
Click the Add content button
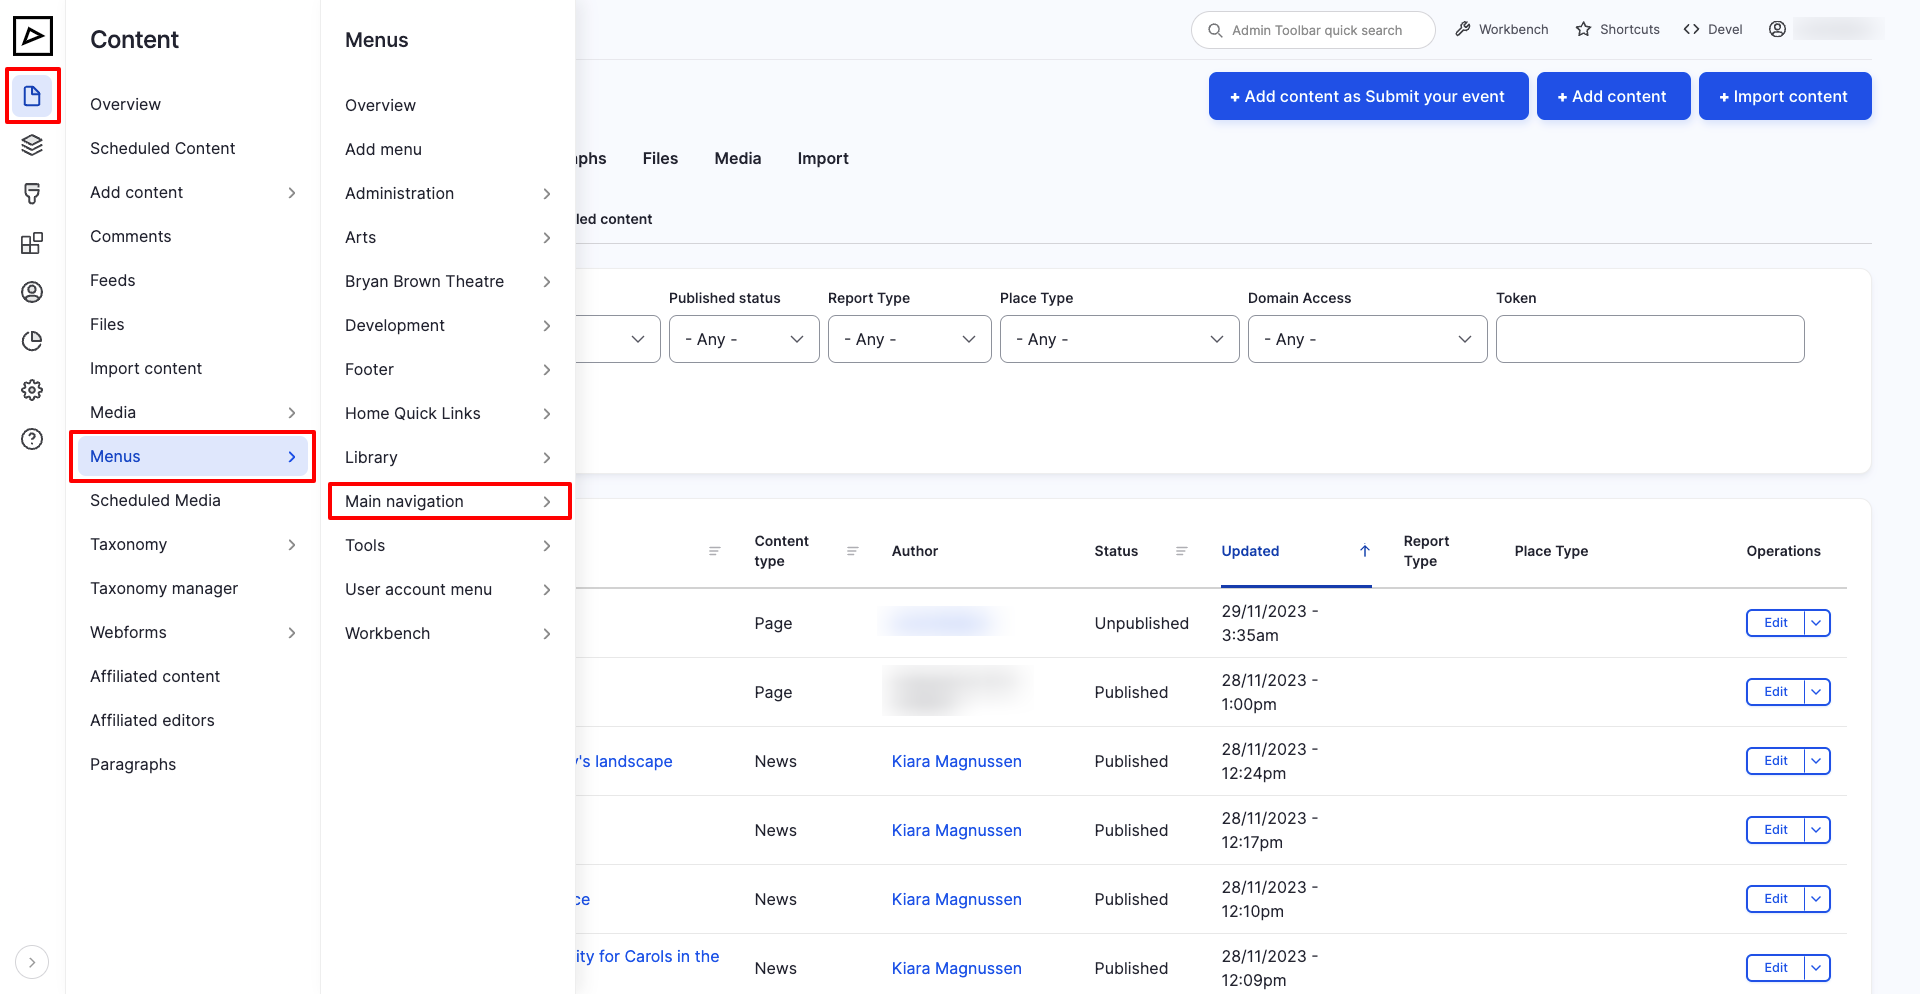tap(1612, 96)
